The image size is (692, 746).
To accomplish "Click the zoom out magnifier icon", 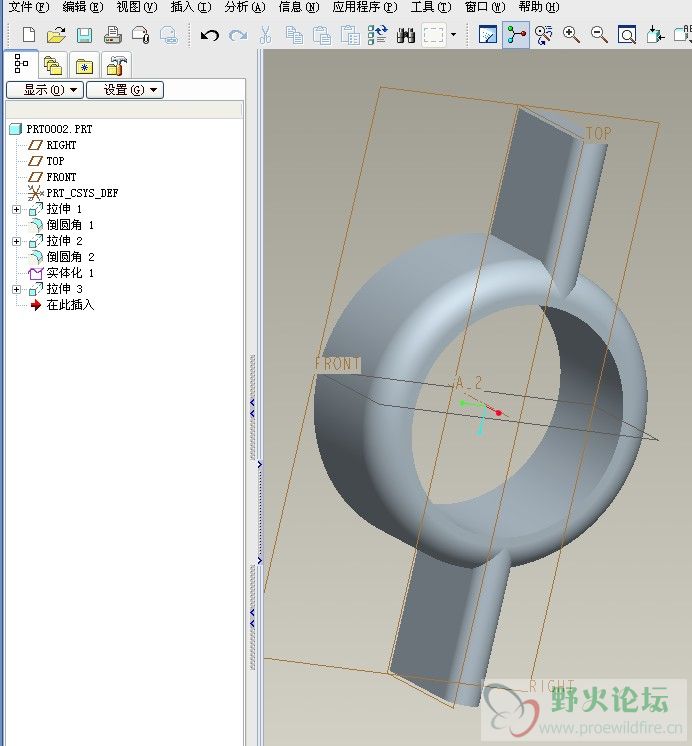I will (599, 35).
